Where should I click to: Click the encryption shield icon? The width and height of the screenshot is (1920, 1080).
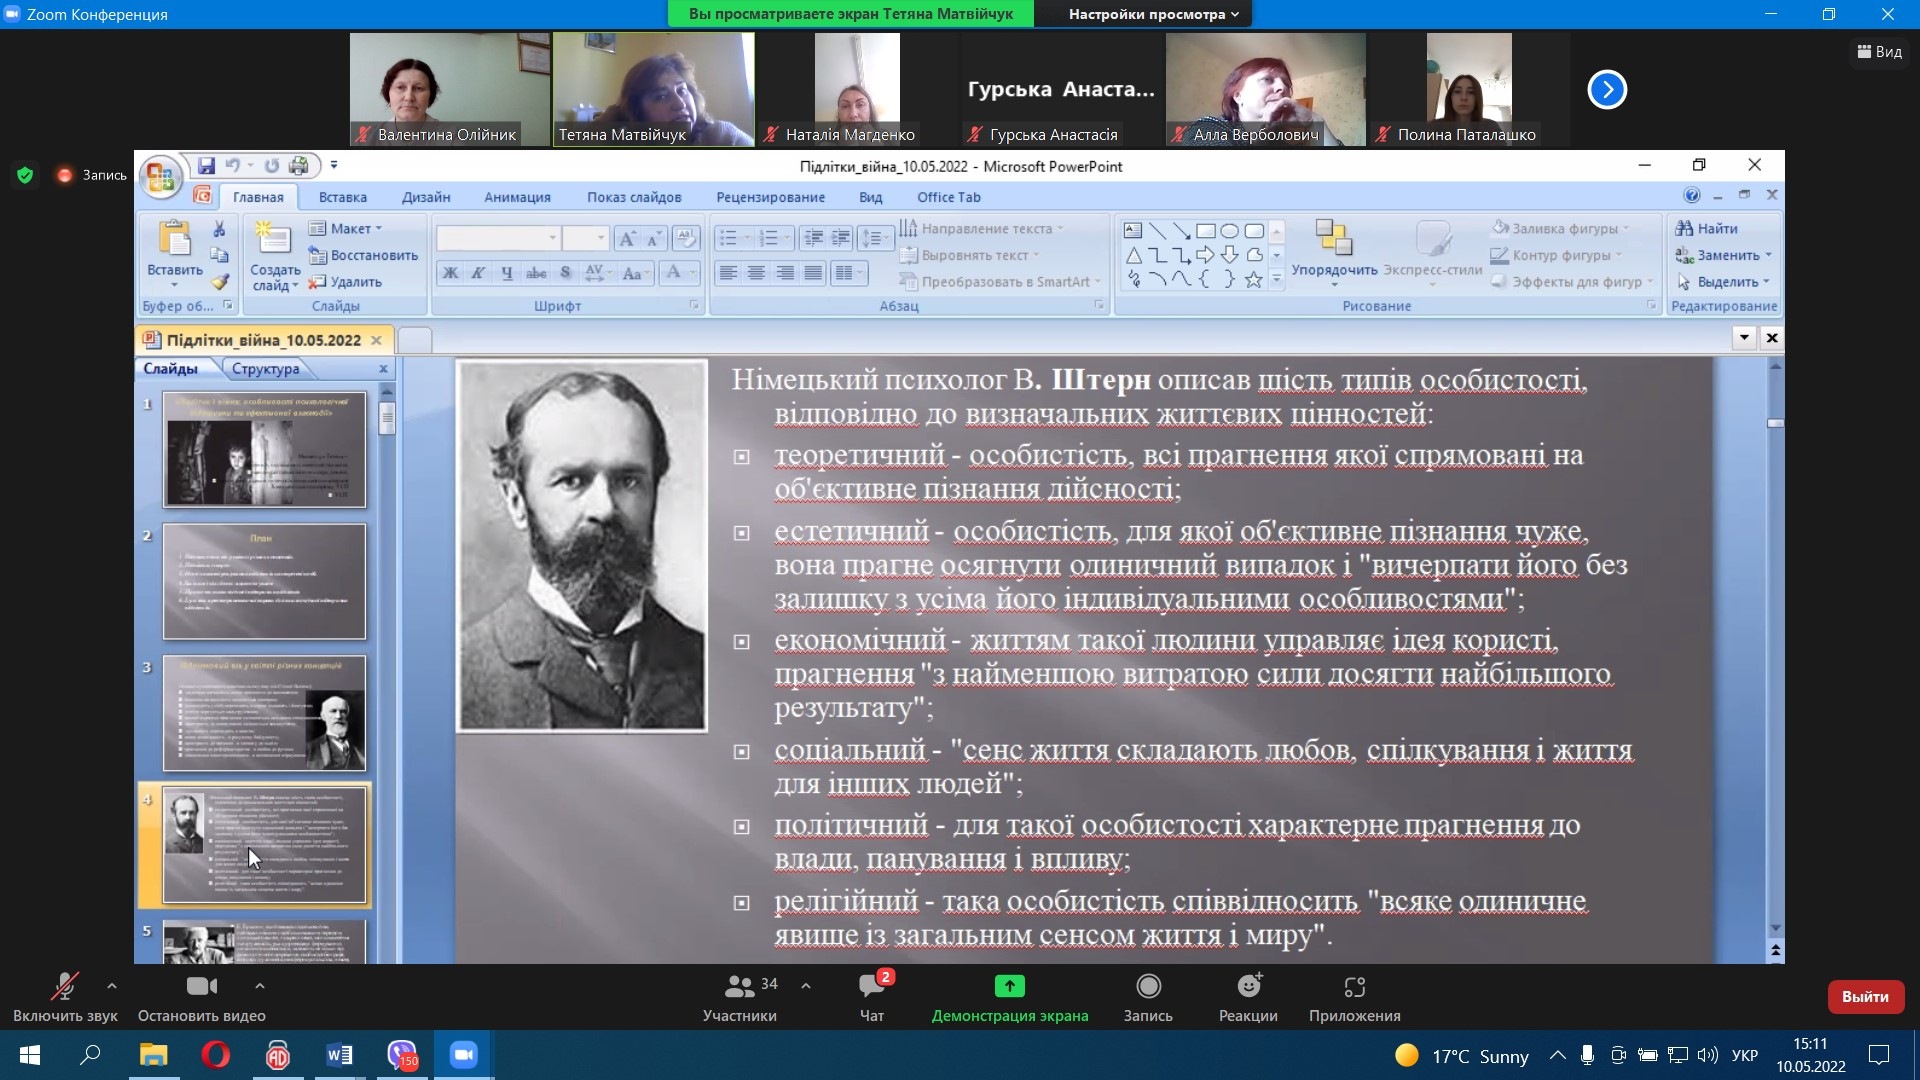pos(26,175)
